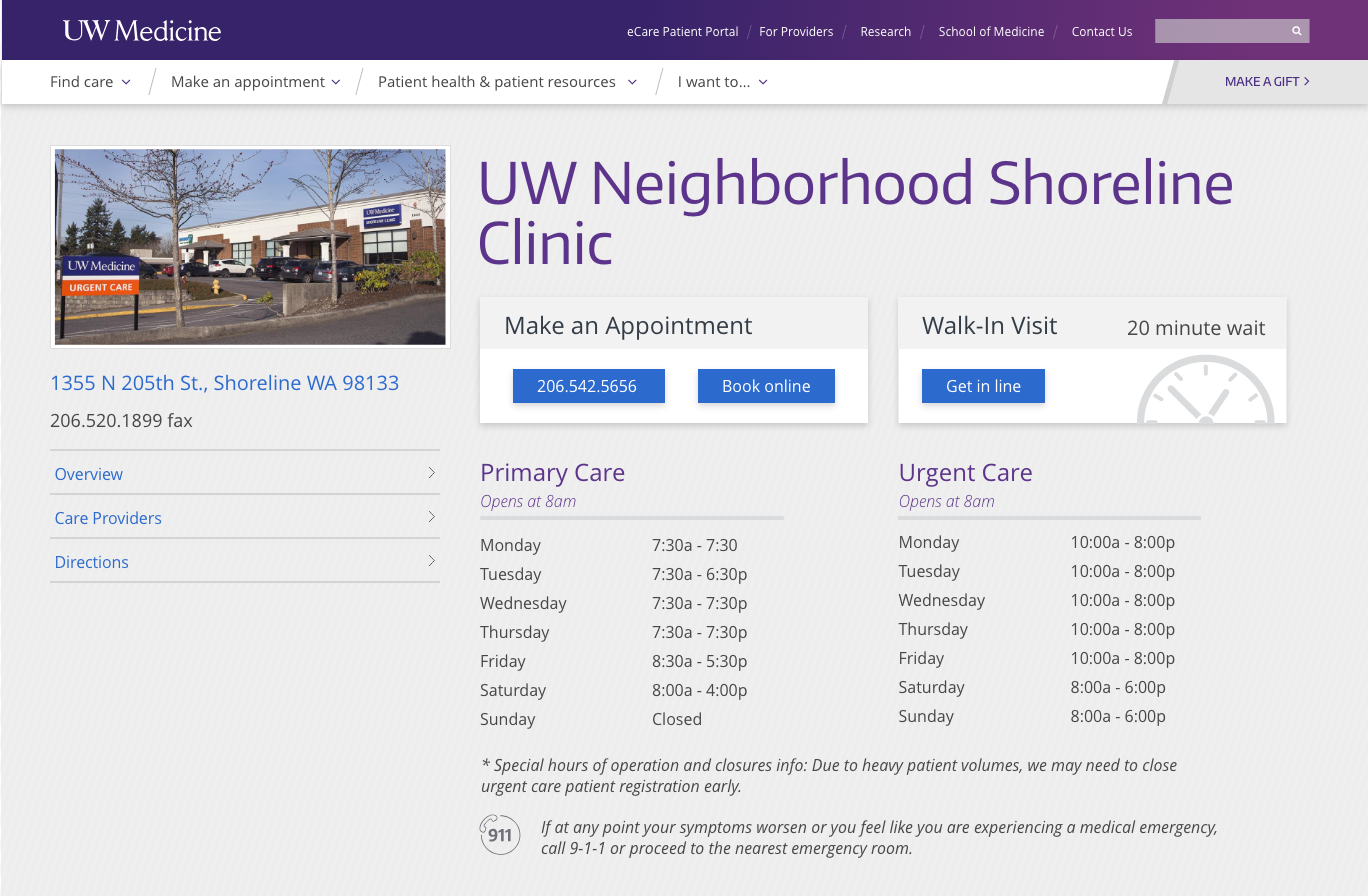Image resolution: width=1368 pixels, height=896 pixels.
Task: Click the Primary Care heading
Action: 553,472
